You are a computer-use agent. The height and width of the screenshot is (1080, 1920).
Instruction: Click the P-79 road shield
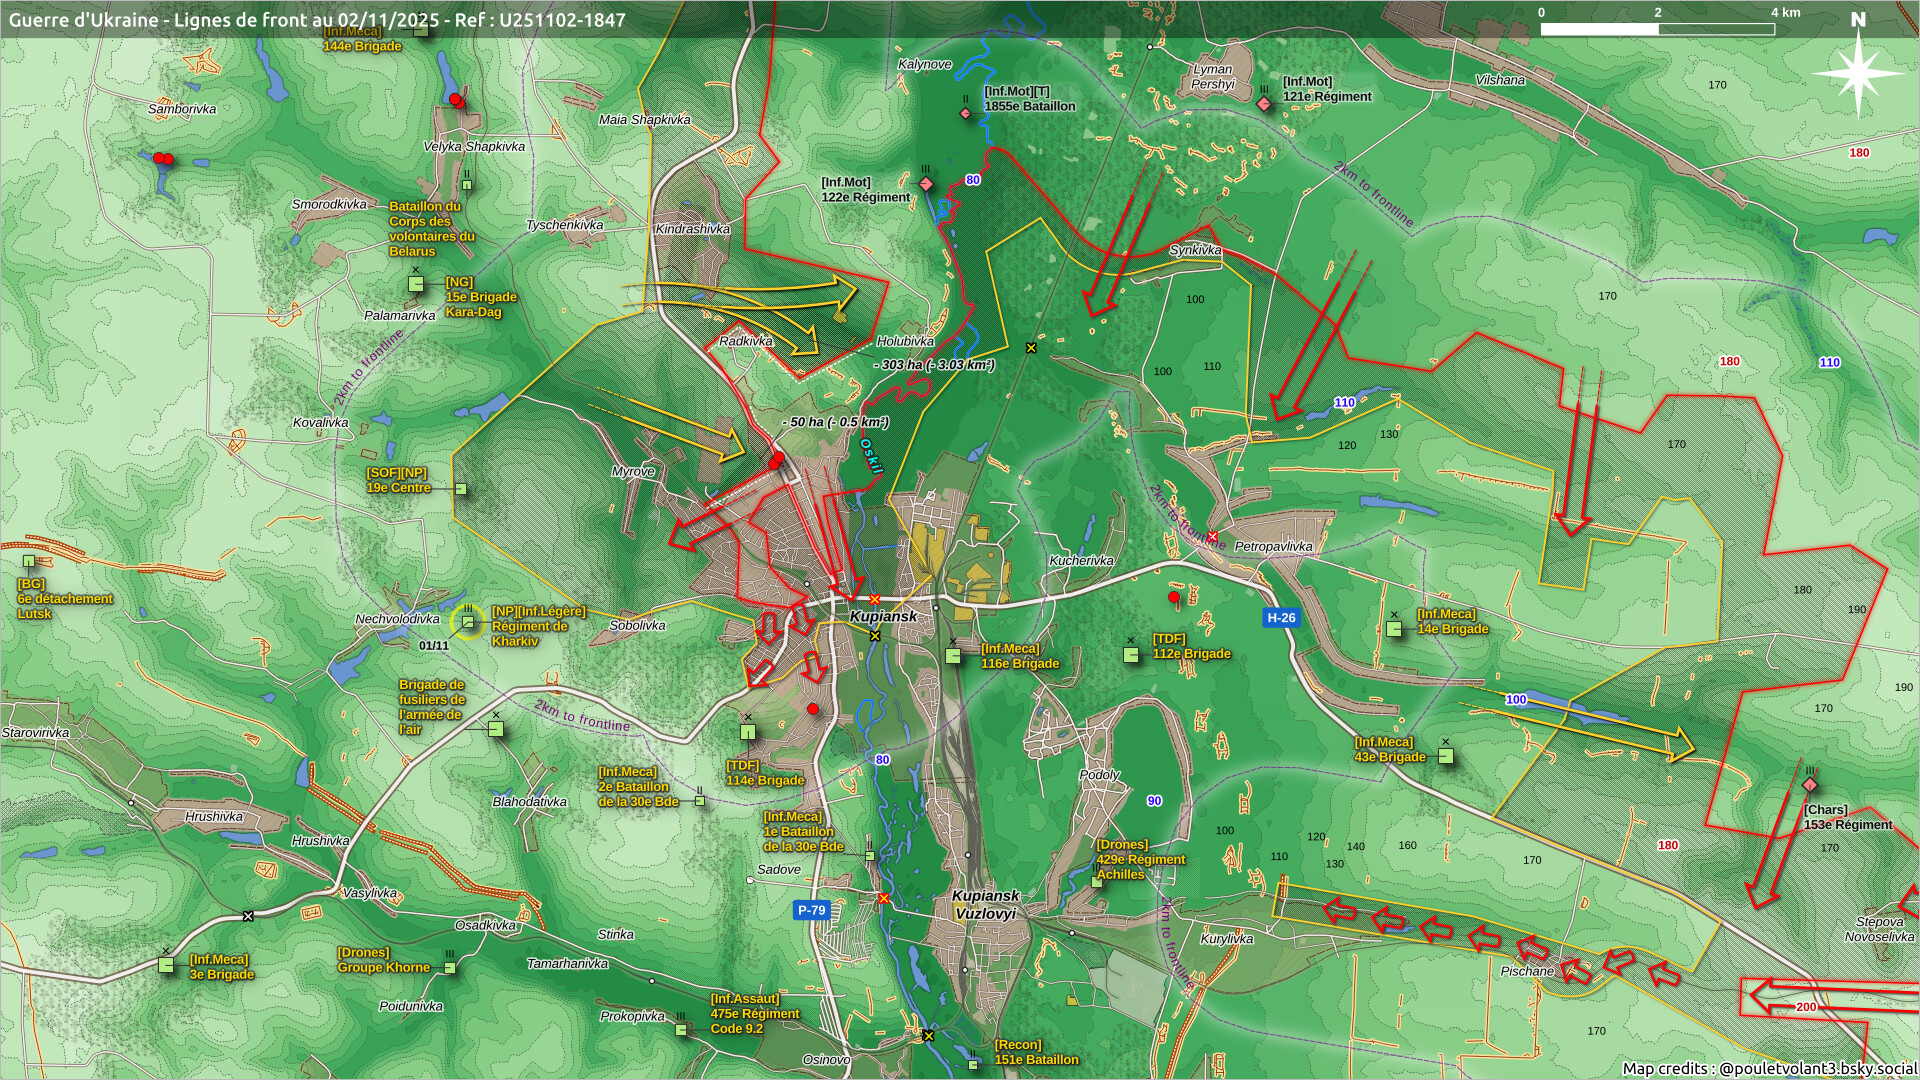811,910
